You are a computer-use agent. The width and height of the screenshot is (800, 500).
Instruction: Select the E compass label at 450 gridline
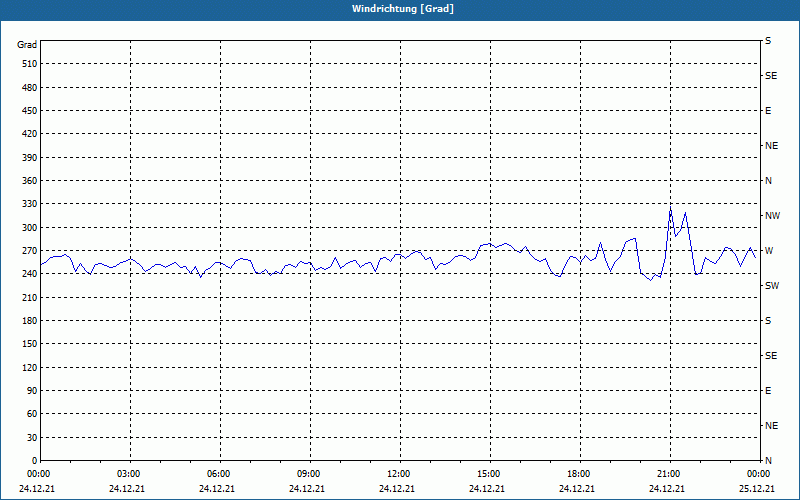[768, 111]
